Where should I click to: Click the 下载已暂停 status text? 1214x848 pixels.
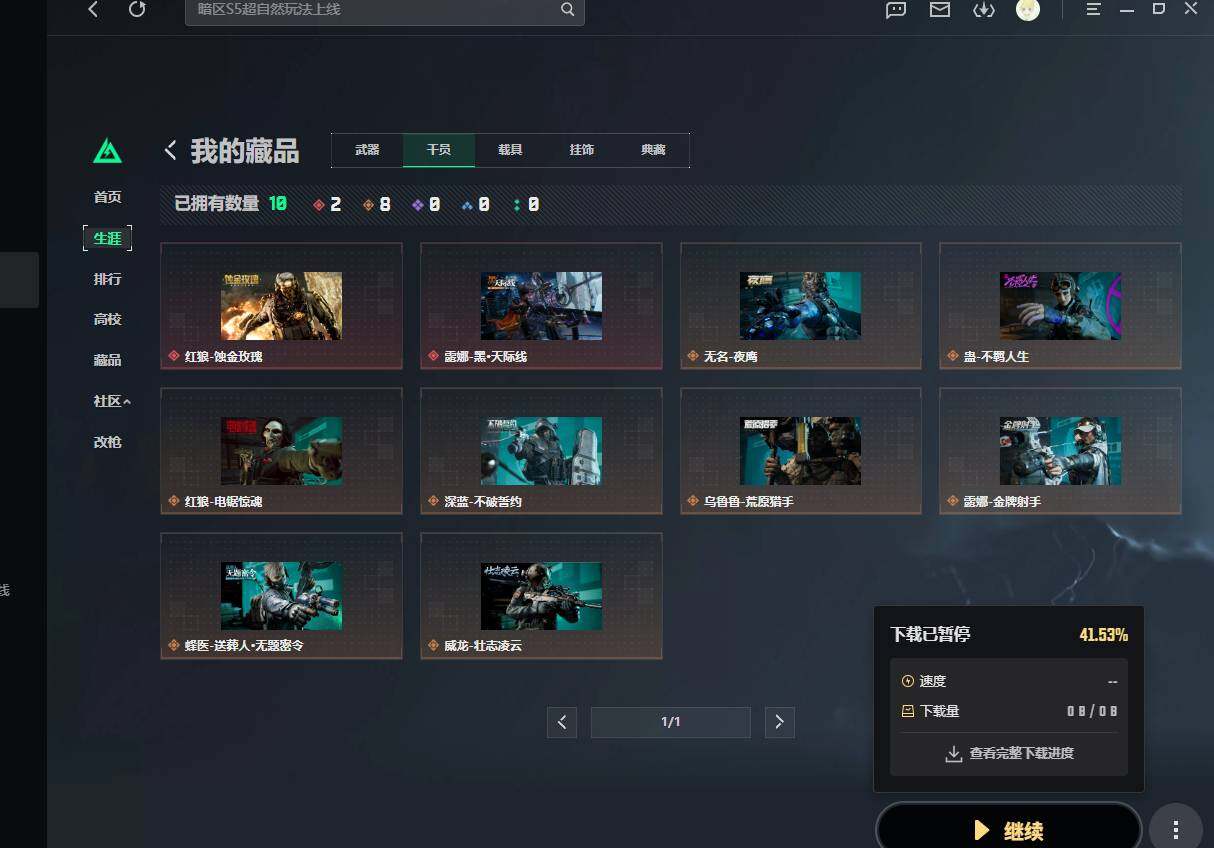coord(930,634)
